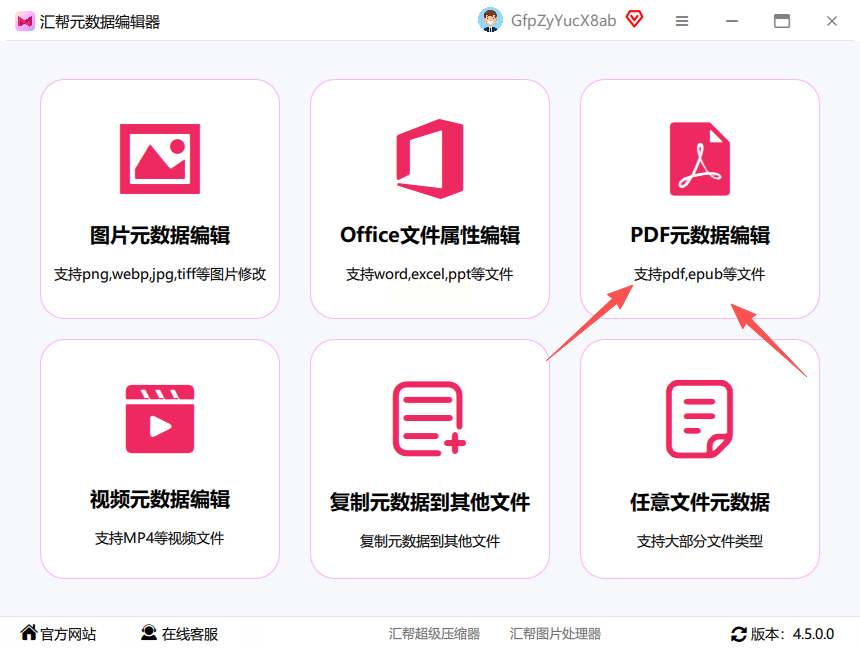Open the 汇帮超级压缩器 link
The height and width of the screenshot is (650, 860).
434,634
